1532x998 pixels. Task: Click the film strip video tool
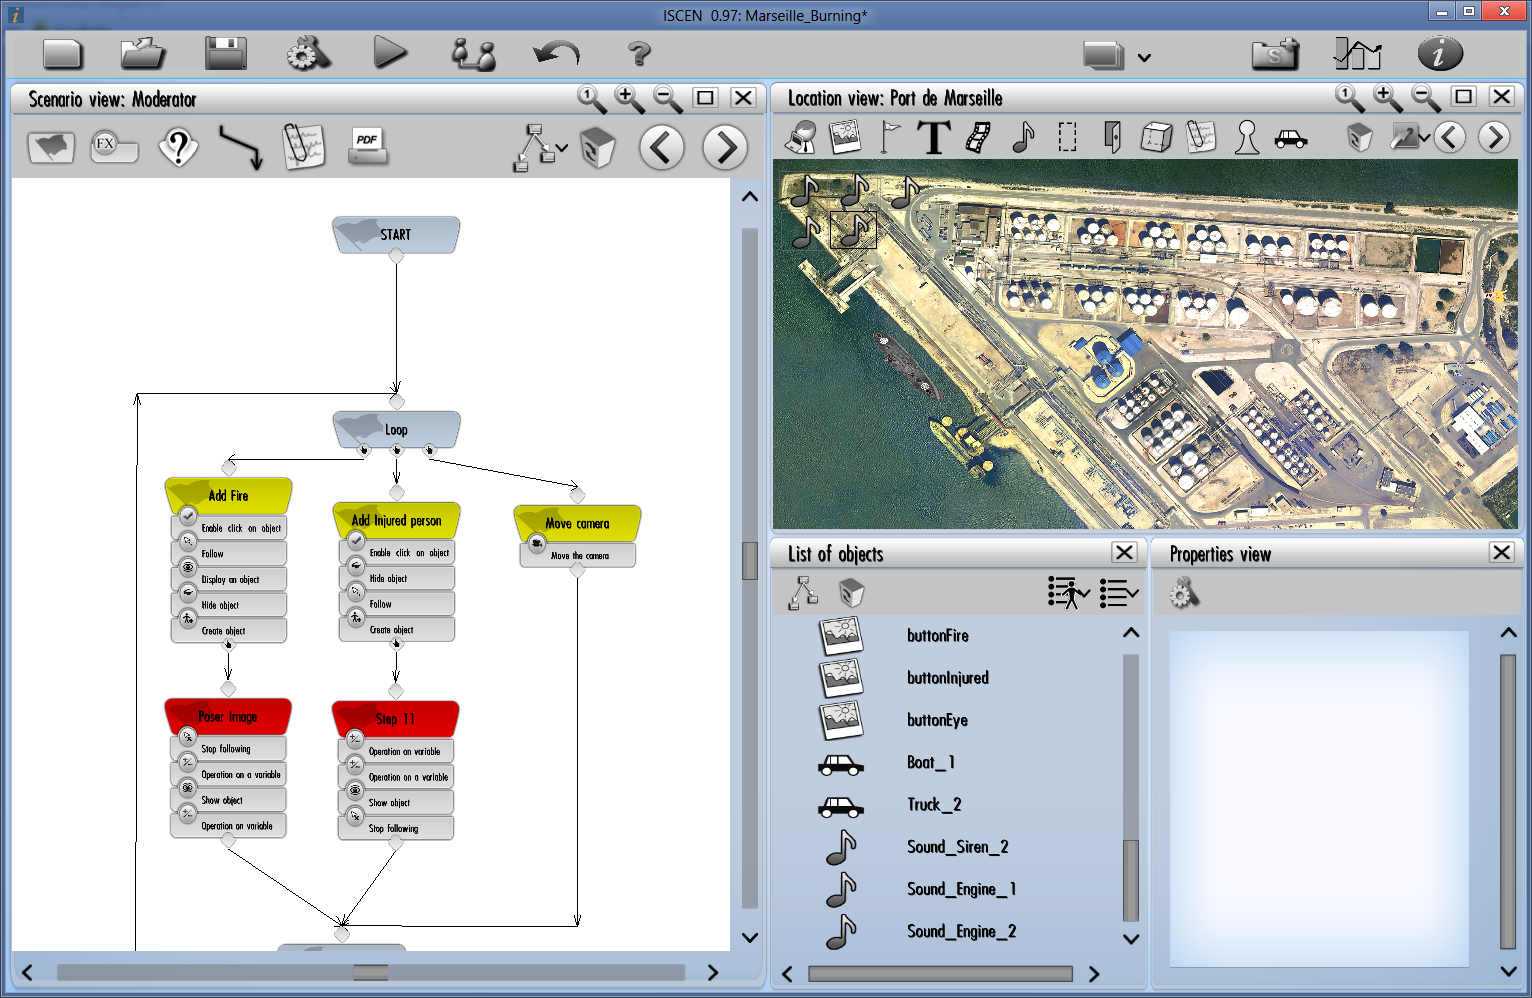click(x=978, y=137)
